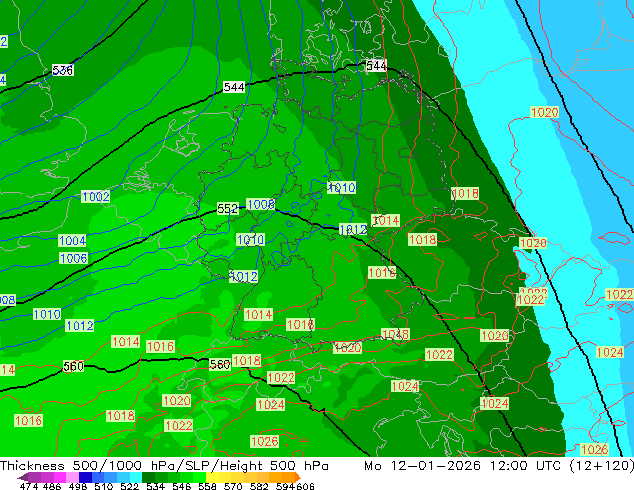Click the legend value 558
The width and height of the screenshot is (634, 490).
click(x=207, y=486)
